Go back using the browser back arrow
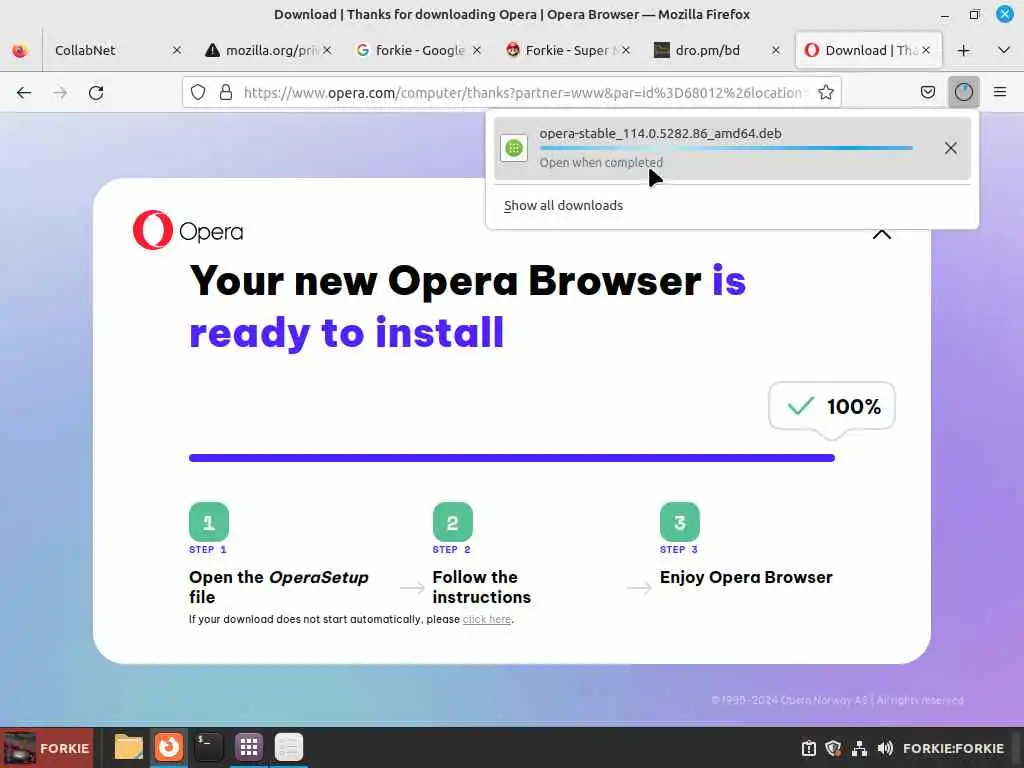Screen dimensions: 1024x768 24,93
